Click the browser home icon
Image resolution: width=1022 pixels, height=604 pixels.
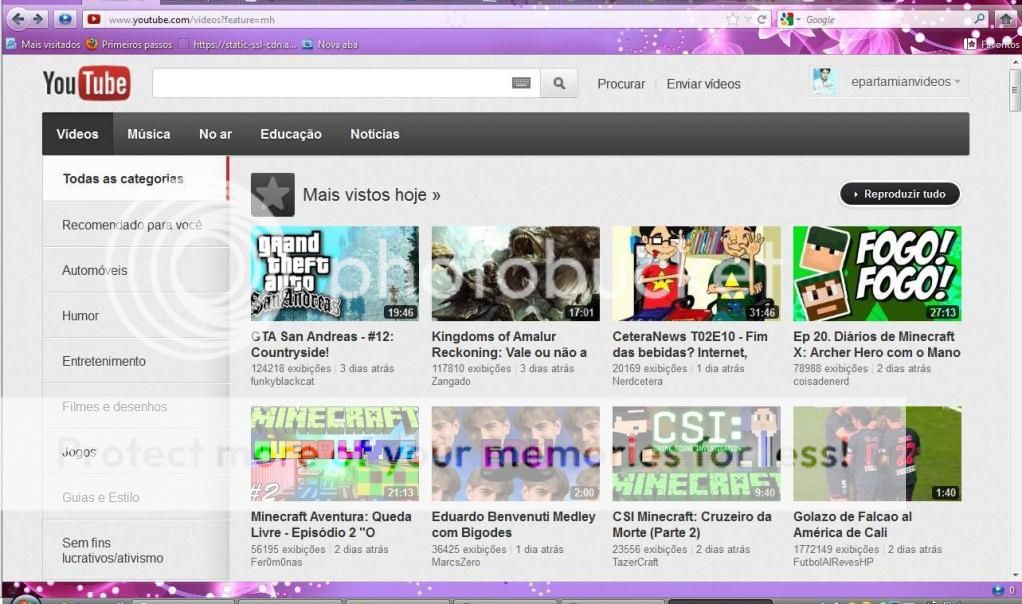1005,19
